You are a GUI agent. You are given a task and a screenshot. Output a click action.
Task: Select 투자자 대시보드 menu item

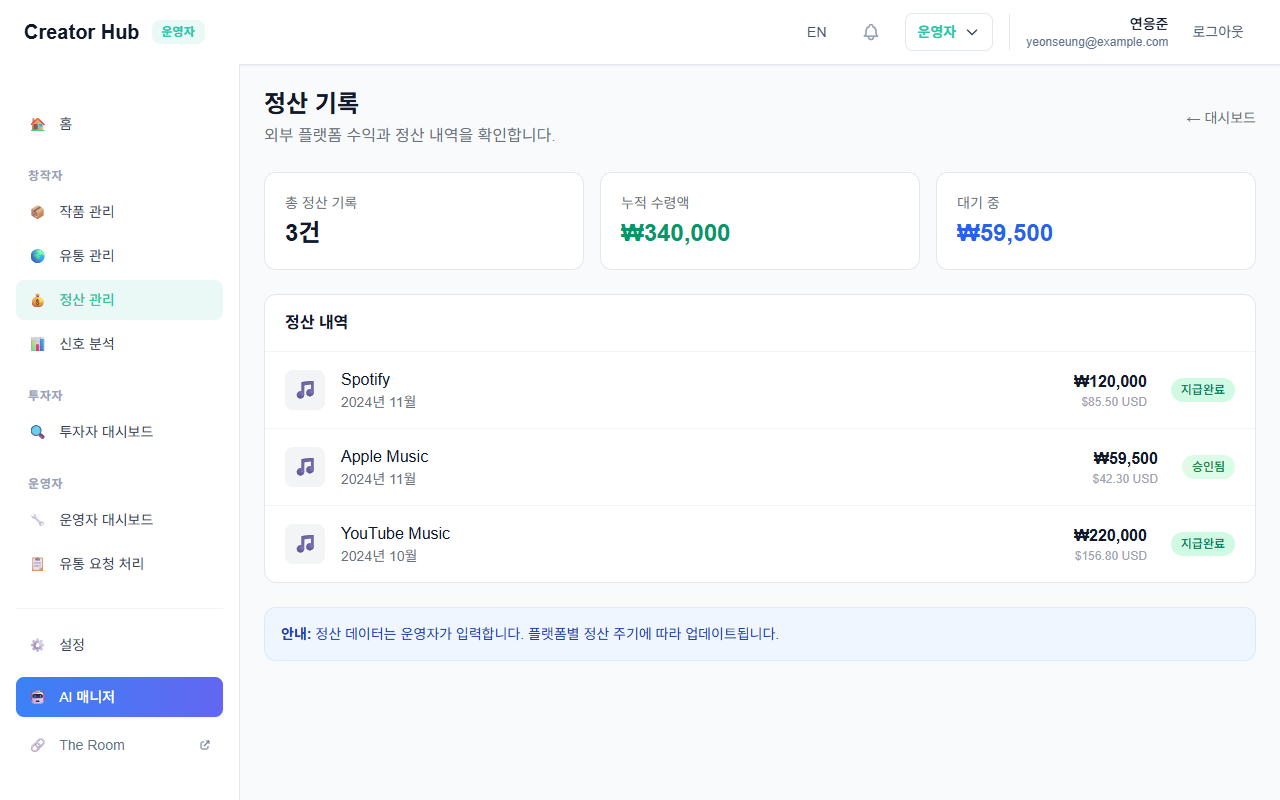[106, 432]
